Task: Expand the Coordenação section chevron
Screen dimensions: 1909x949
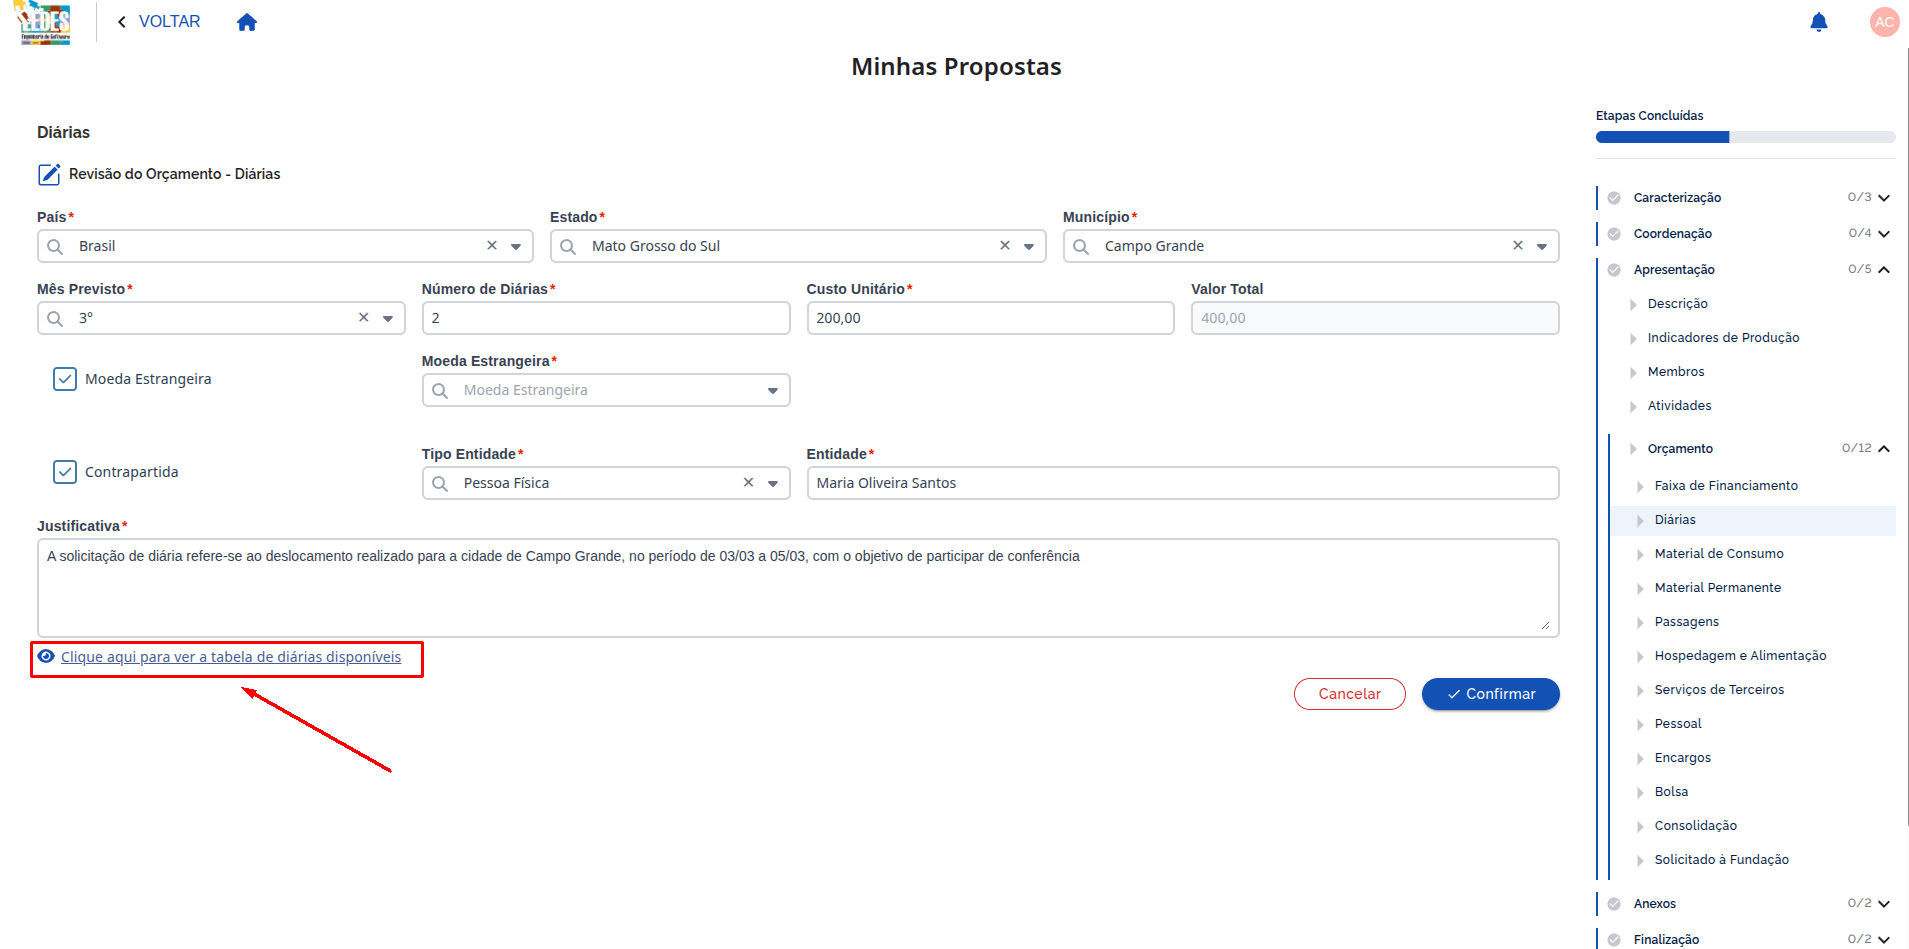Action: 1884,234
